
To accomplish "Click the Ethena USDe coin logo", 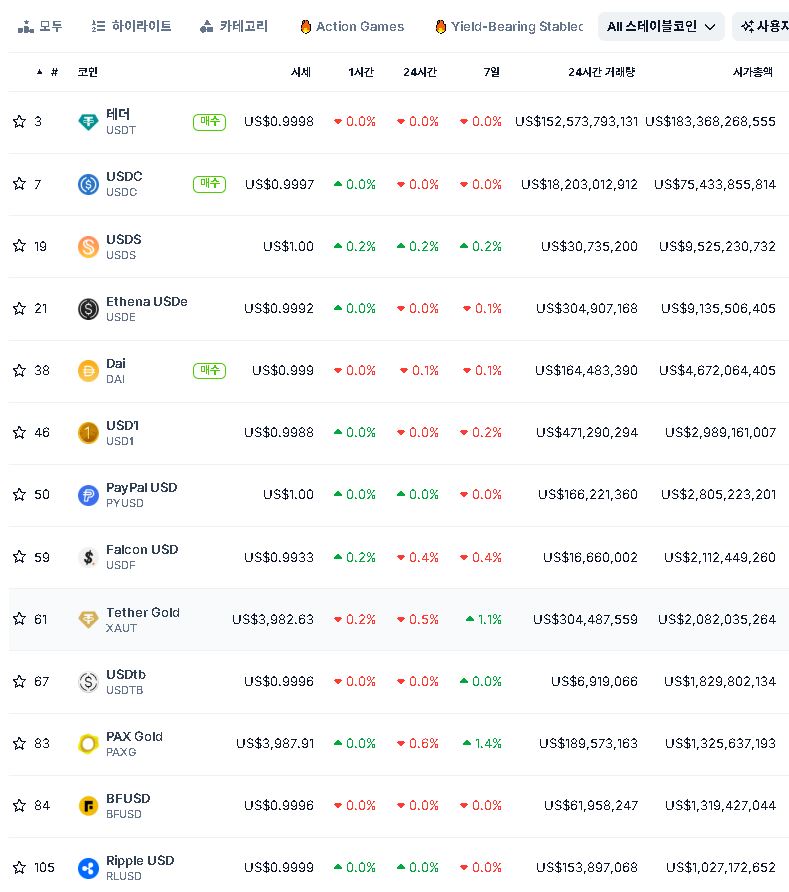I will pyautogui.click(x=88, y=309).
